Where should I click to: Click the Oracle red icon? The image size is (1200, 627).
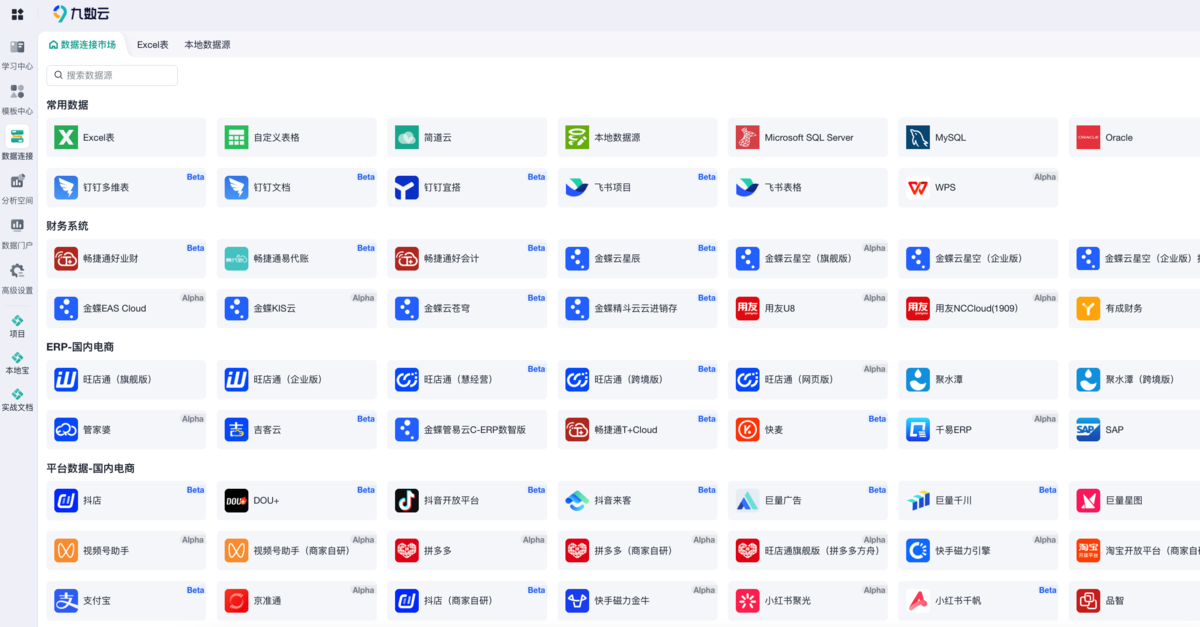click(x=1088, y=138)
